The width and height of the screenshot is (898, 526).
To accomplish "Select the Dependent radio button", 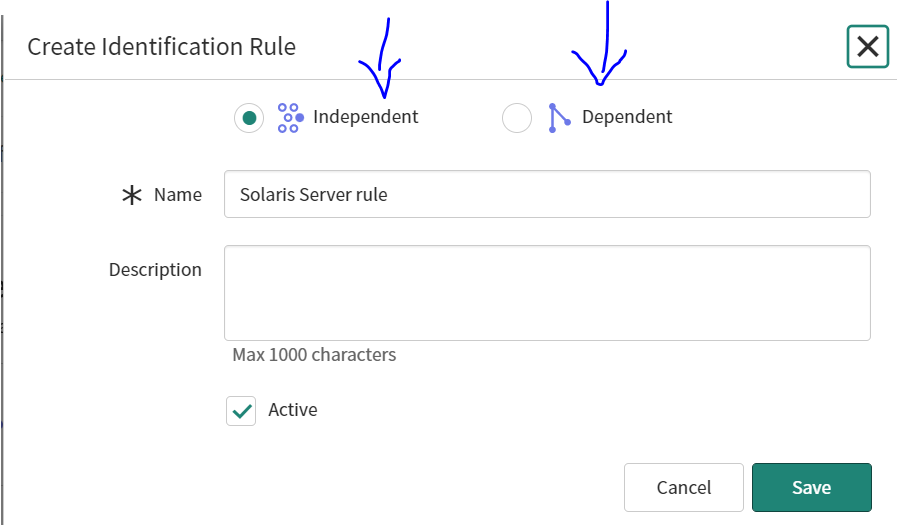I will click(517, 117).
